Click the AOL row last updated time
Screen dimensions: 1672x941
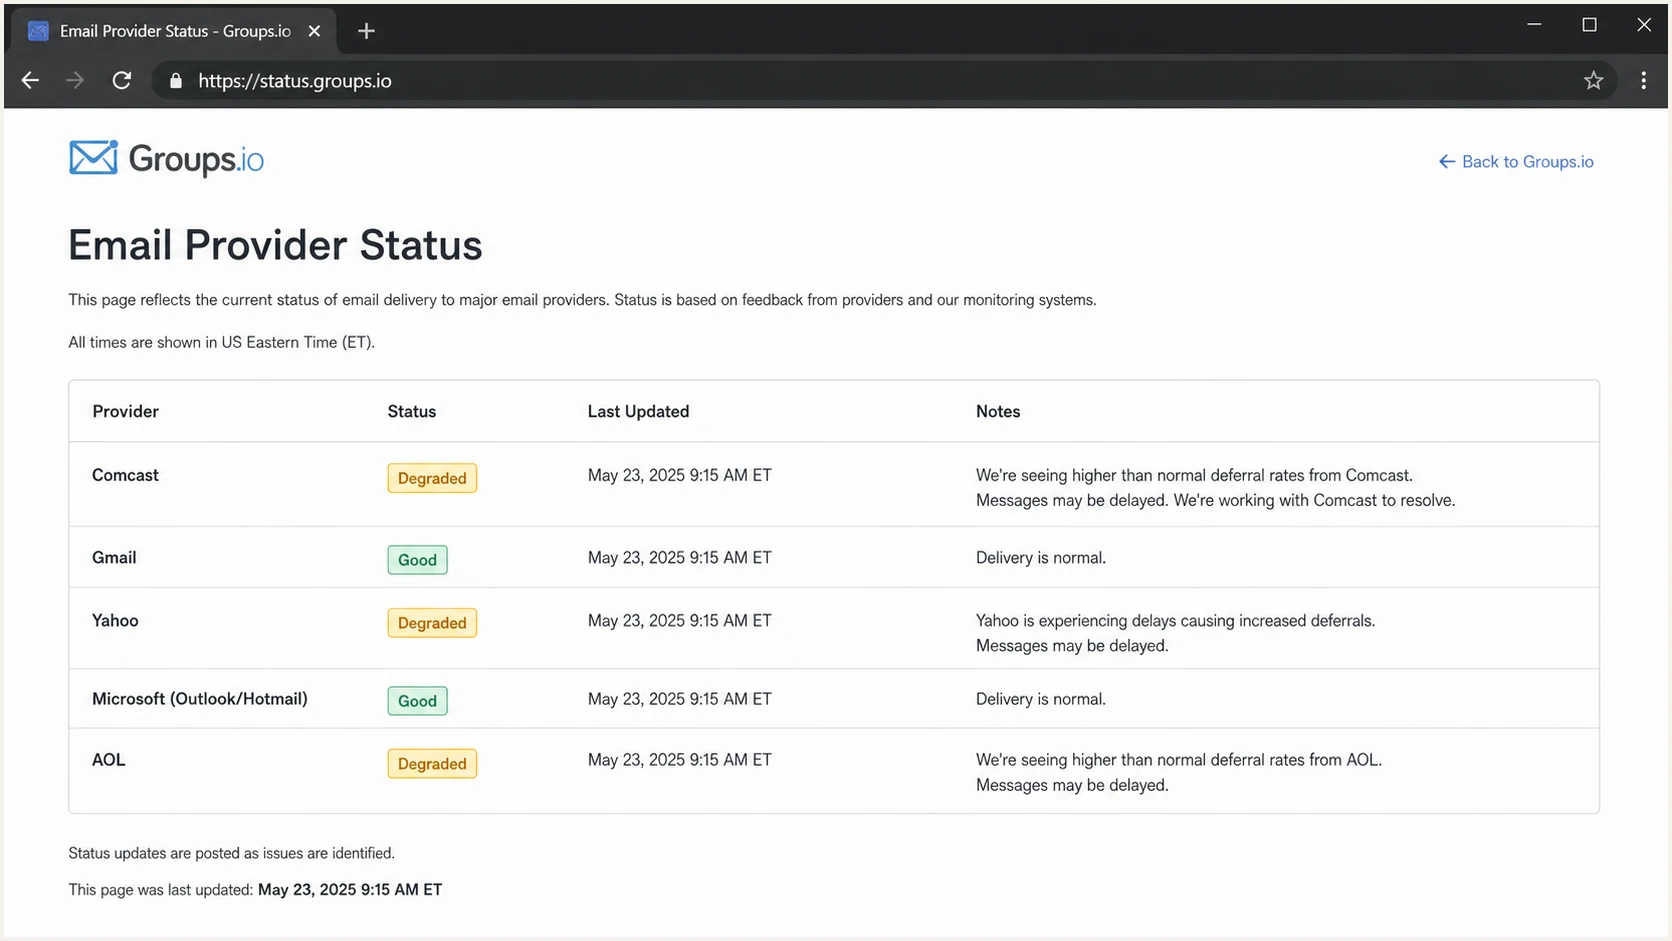pos(680,760)
